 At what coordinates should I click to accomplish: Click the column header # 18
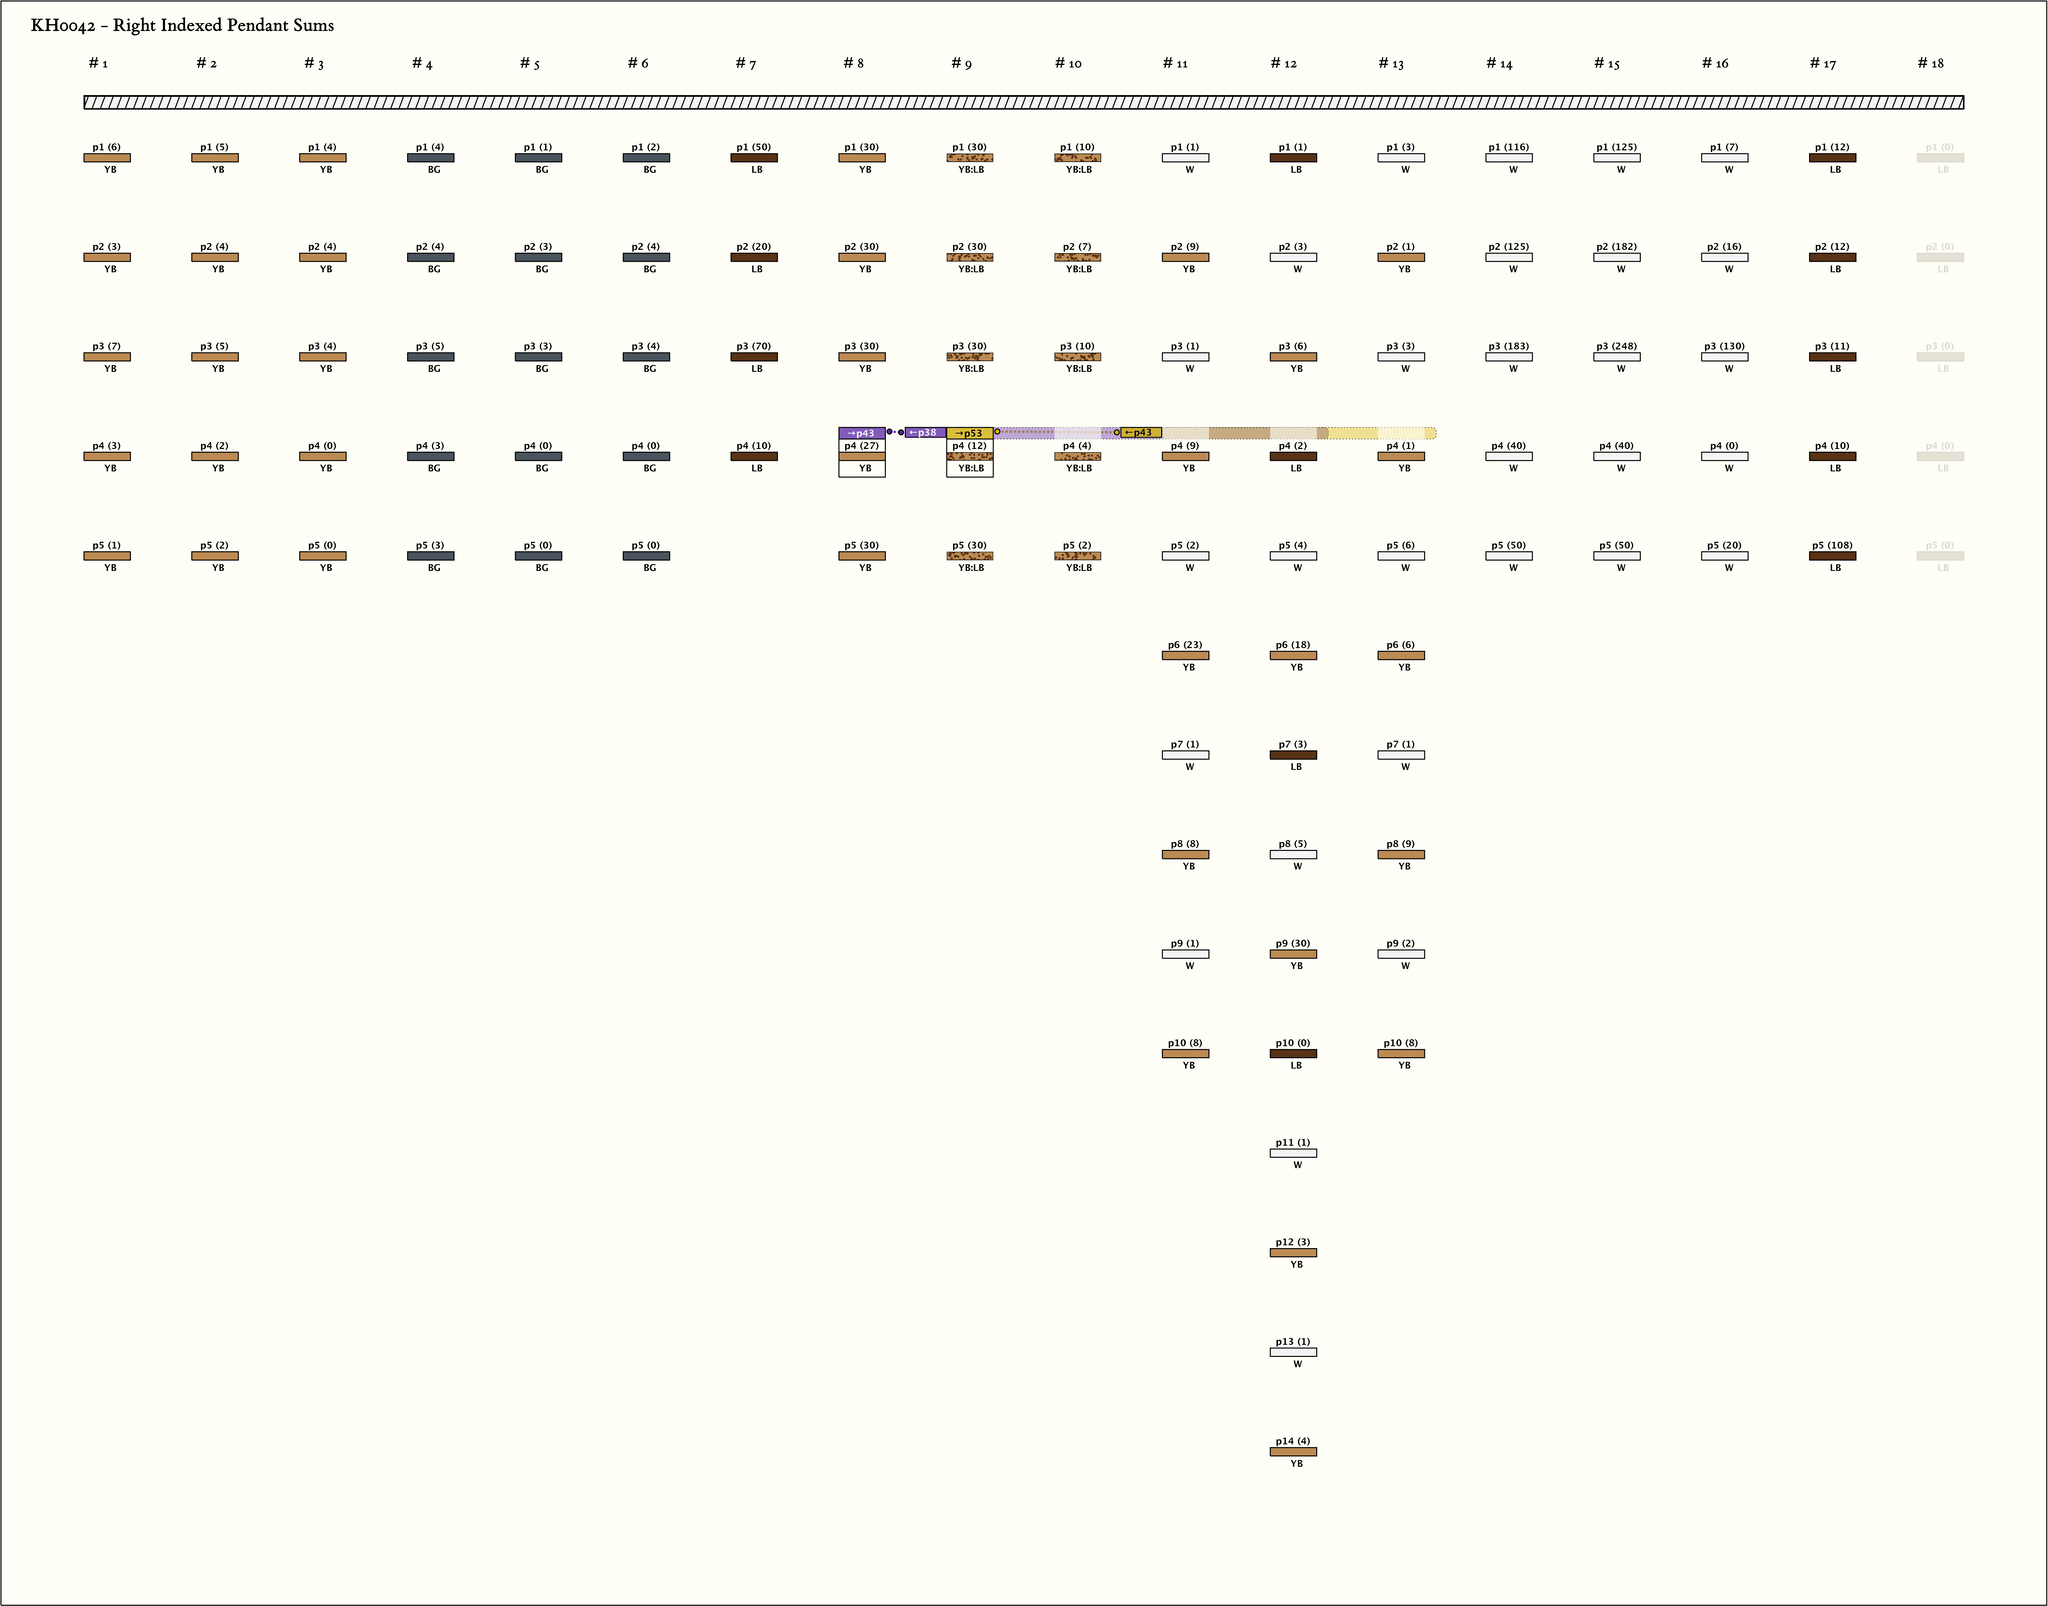1930,64
